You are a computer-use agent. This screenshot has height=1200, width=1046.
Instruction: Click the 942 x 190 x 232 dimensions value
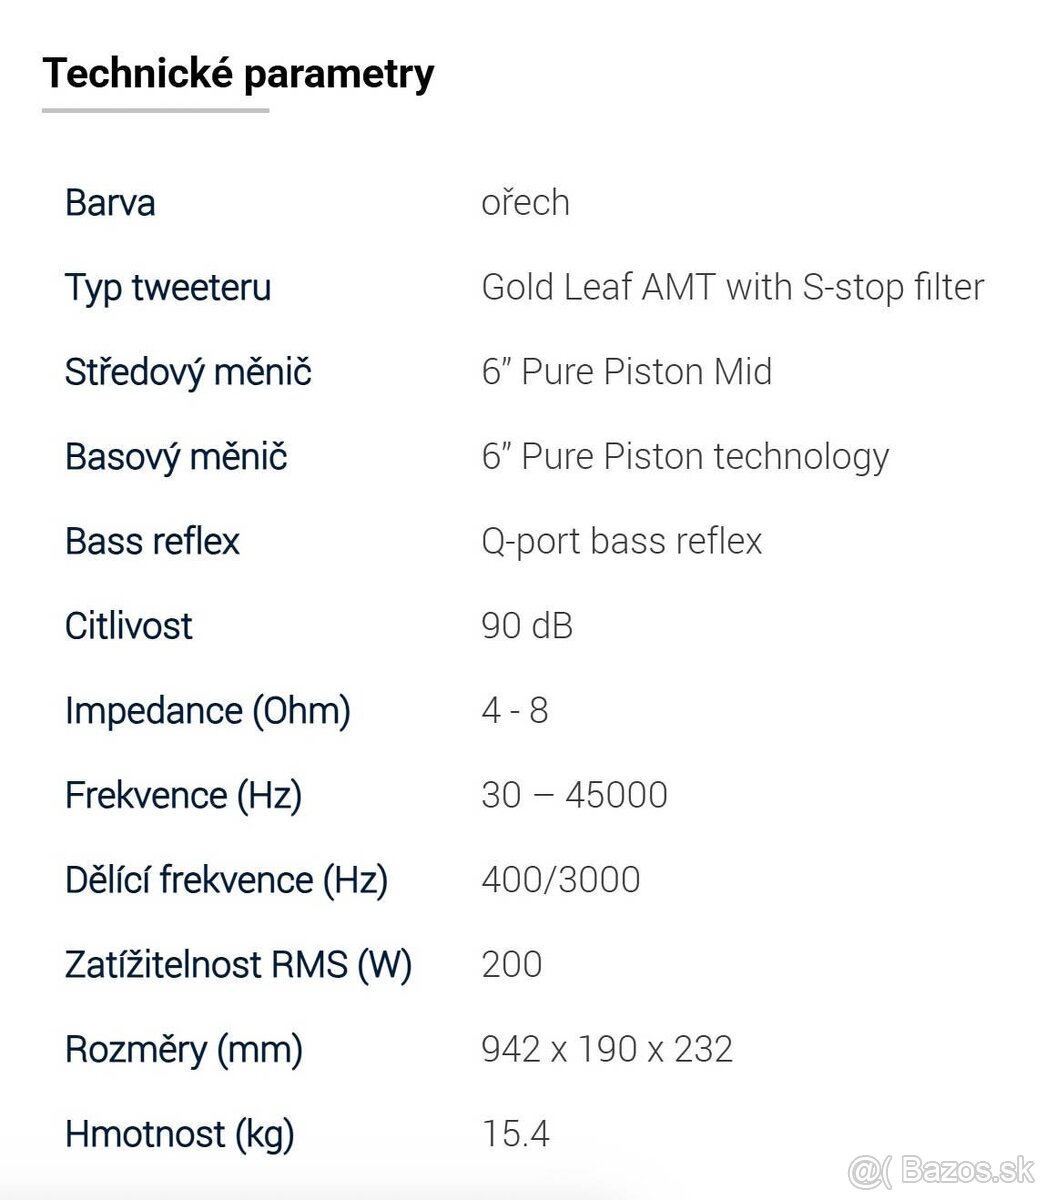pos(607,1049)
